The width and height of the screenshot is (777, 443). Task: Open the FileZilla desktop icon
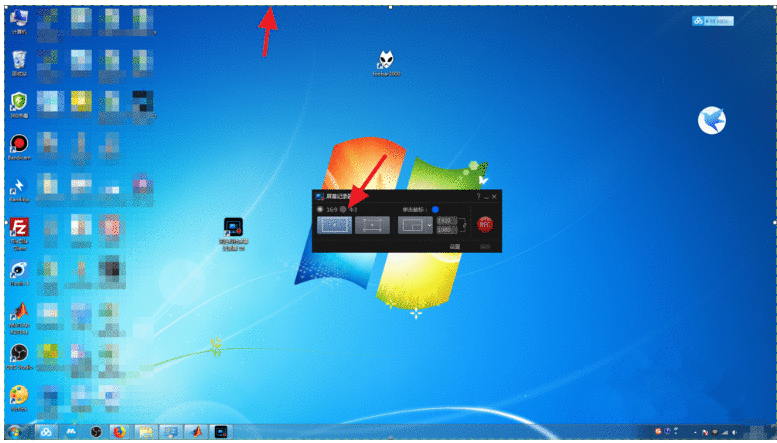click(x=18, y=227)
